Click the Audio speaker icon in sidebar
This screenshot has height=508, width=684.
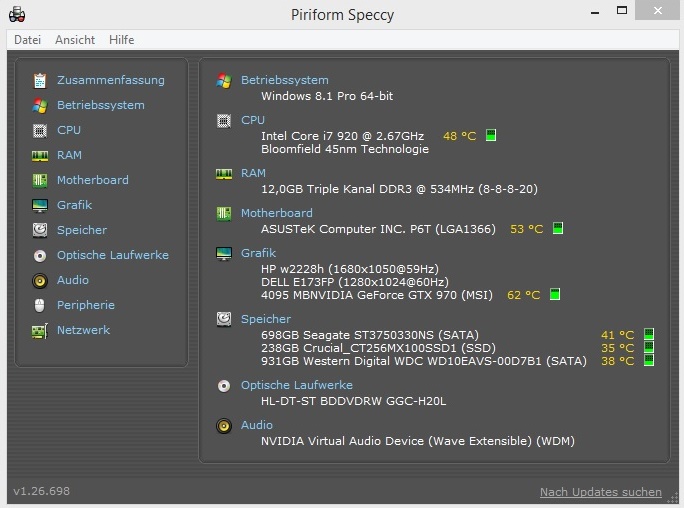[x=40, y=281]
